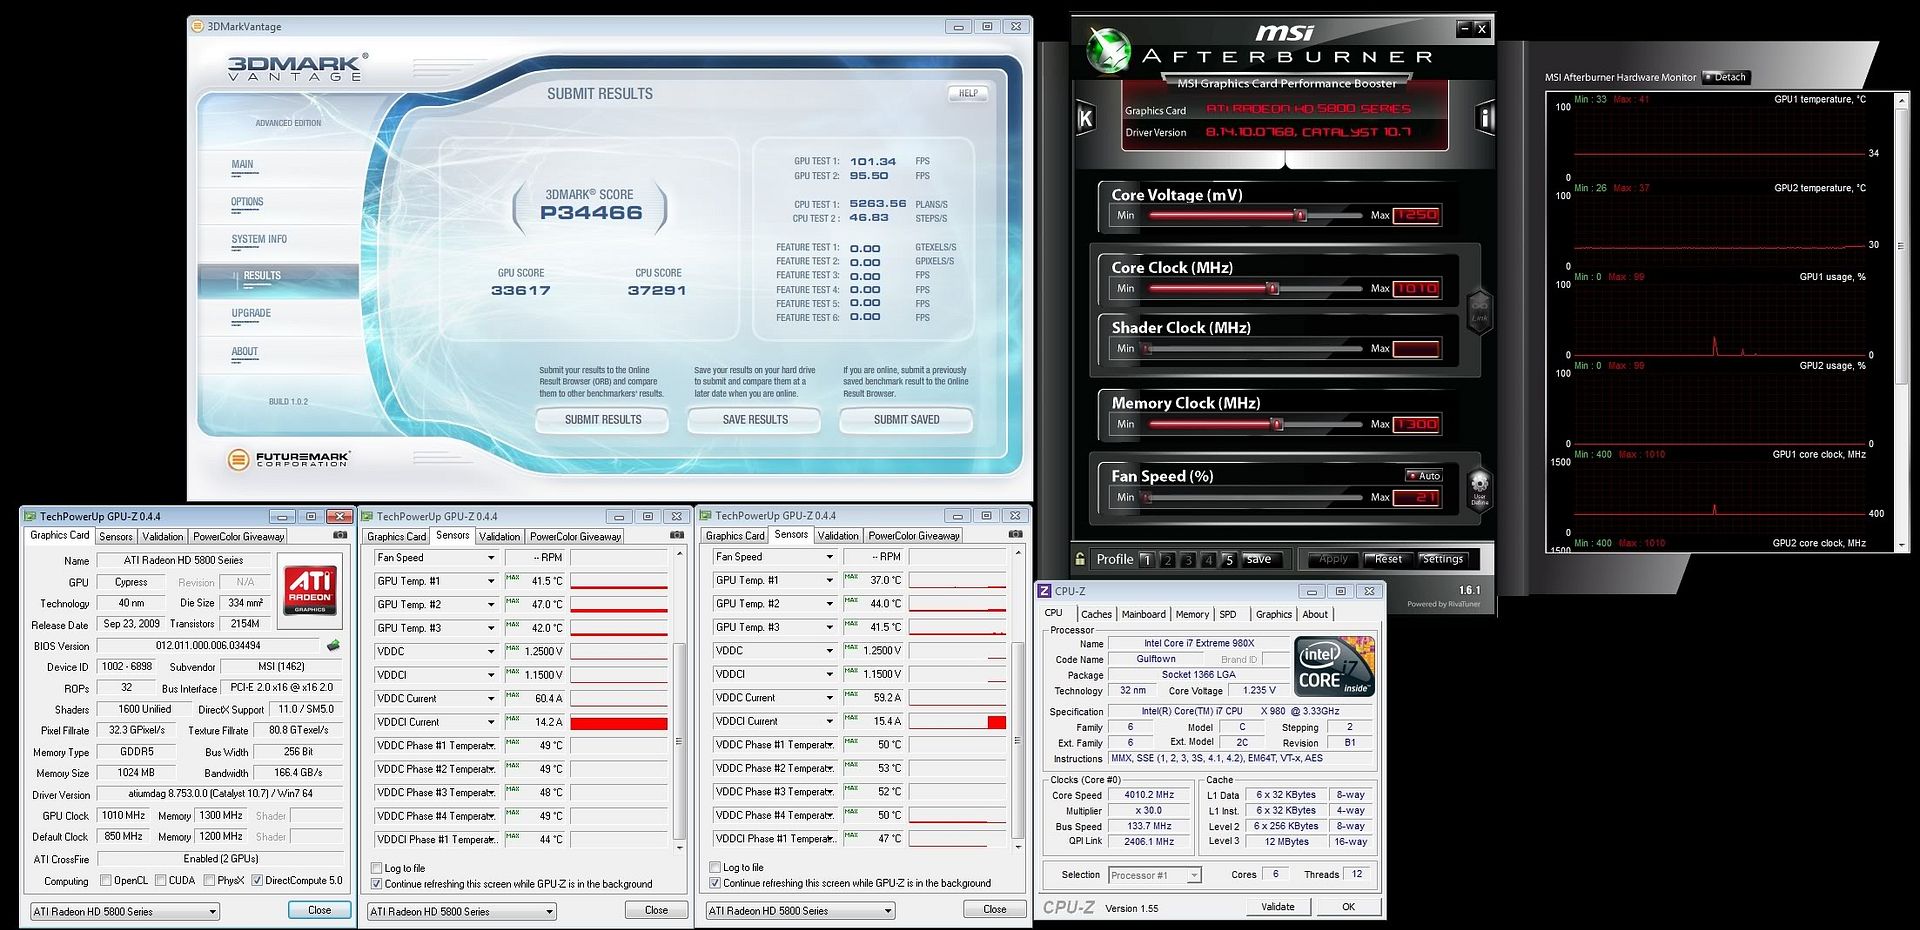Click screenshot camera icon in first GPU-Z
This screenshot has height=930, width=1920.
click(340, 536)
